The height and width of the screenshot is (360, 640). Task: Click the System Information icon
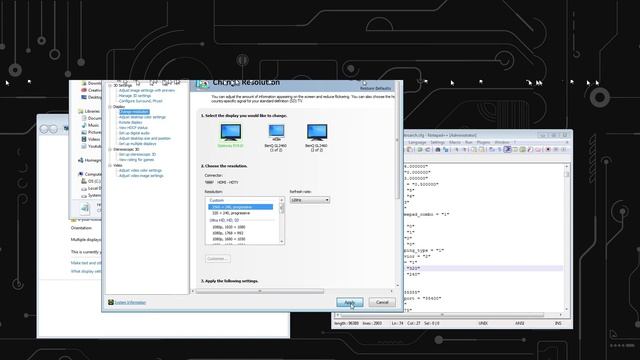click(111, 302)
